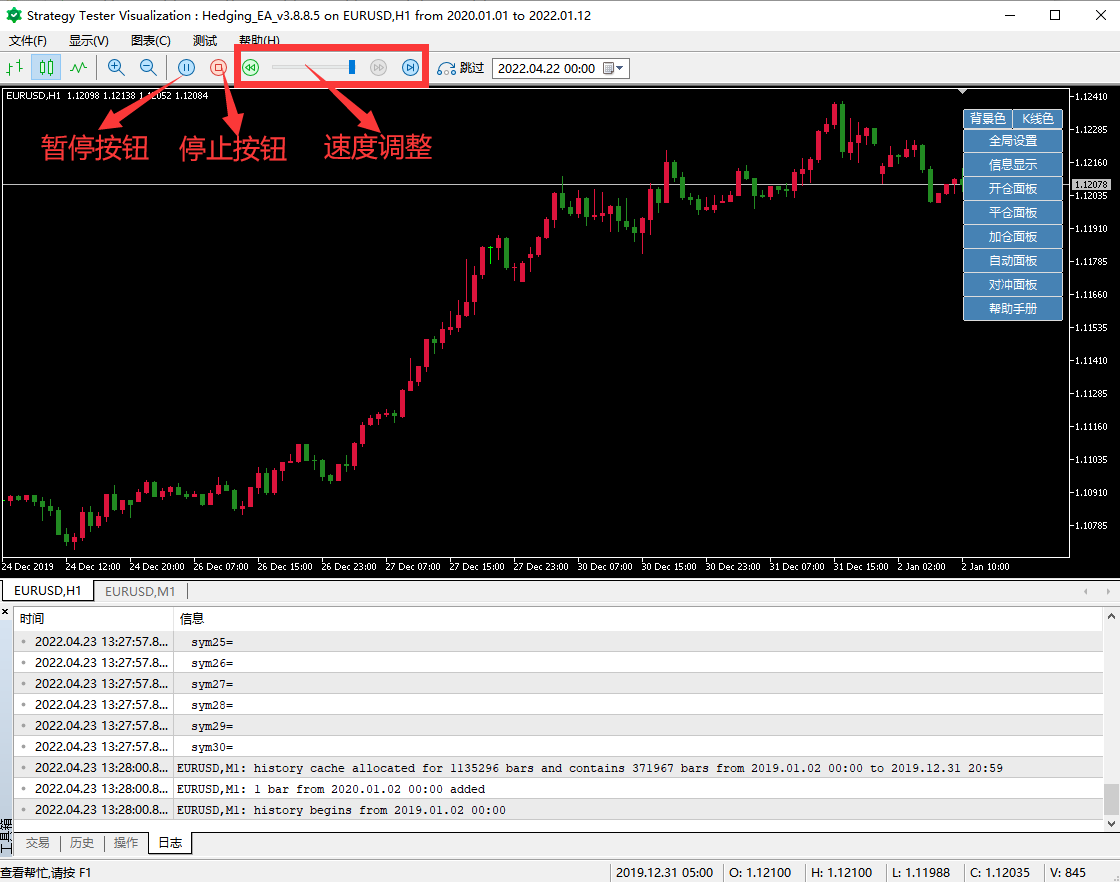Toggle the K线色 candle color button

point(1037,118)
